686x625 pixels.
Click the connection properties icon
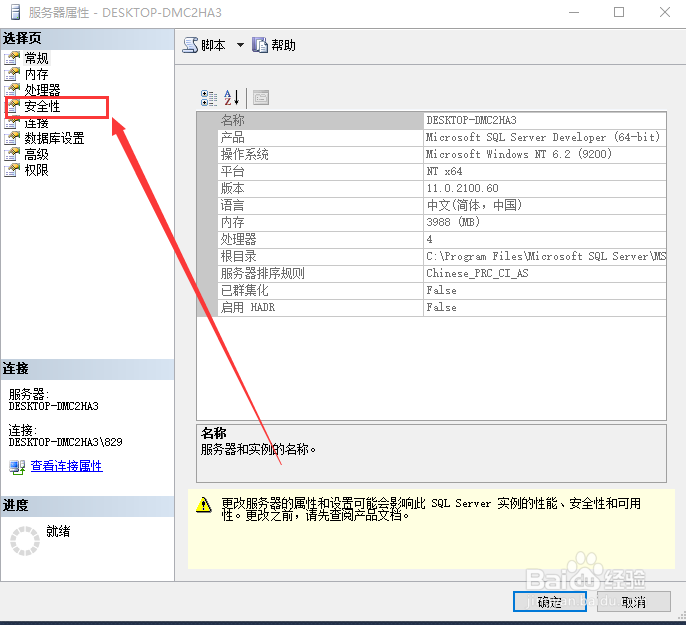[17, 467]
